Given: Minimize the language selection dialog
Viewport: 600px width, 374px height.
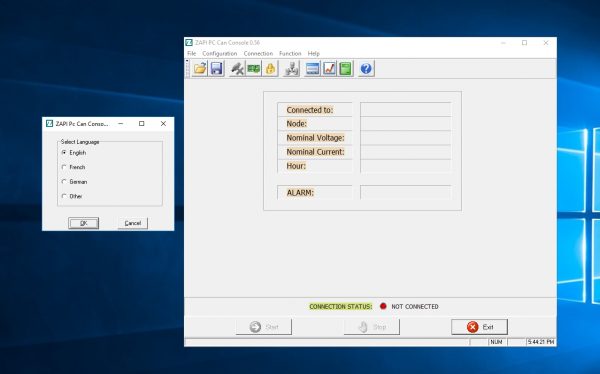Looking at the screenshot, I should (121, 124).
